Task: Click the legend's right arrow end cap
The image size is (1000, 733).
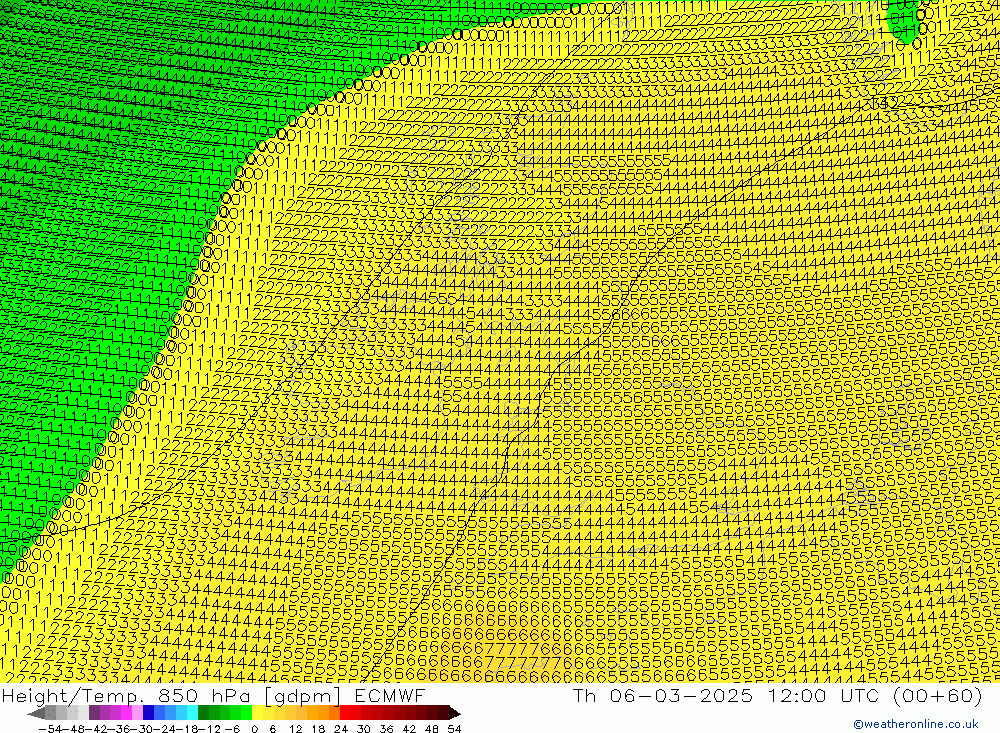Action: click(455, 714)
